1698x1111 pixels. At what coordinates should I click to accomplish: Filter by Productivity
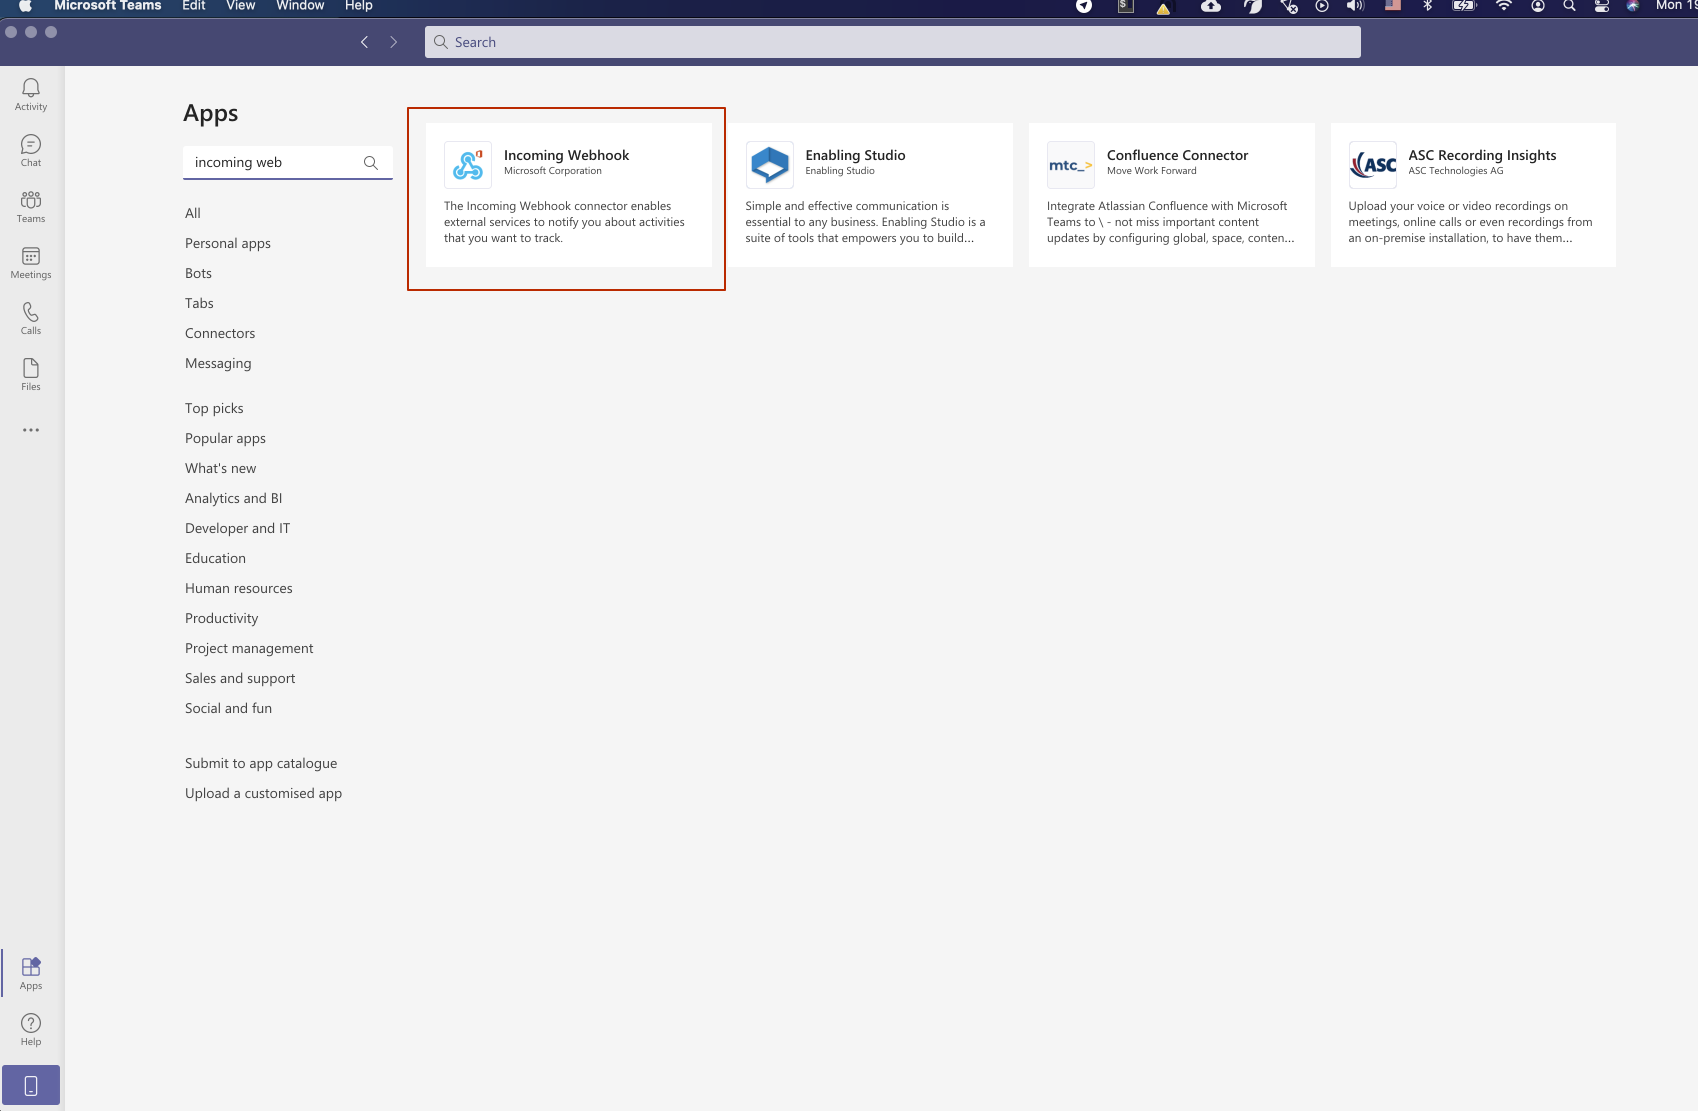click(221, 618)
